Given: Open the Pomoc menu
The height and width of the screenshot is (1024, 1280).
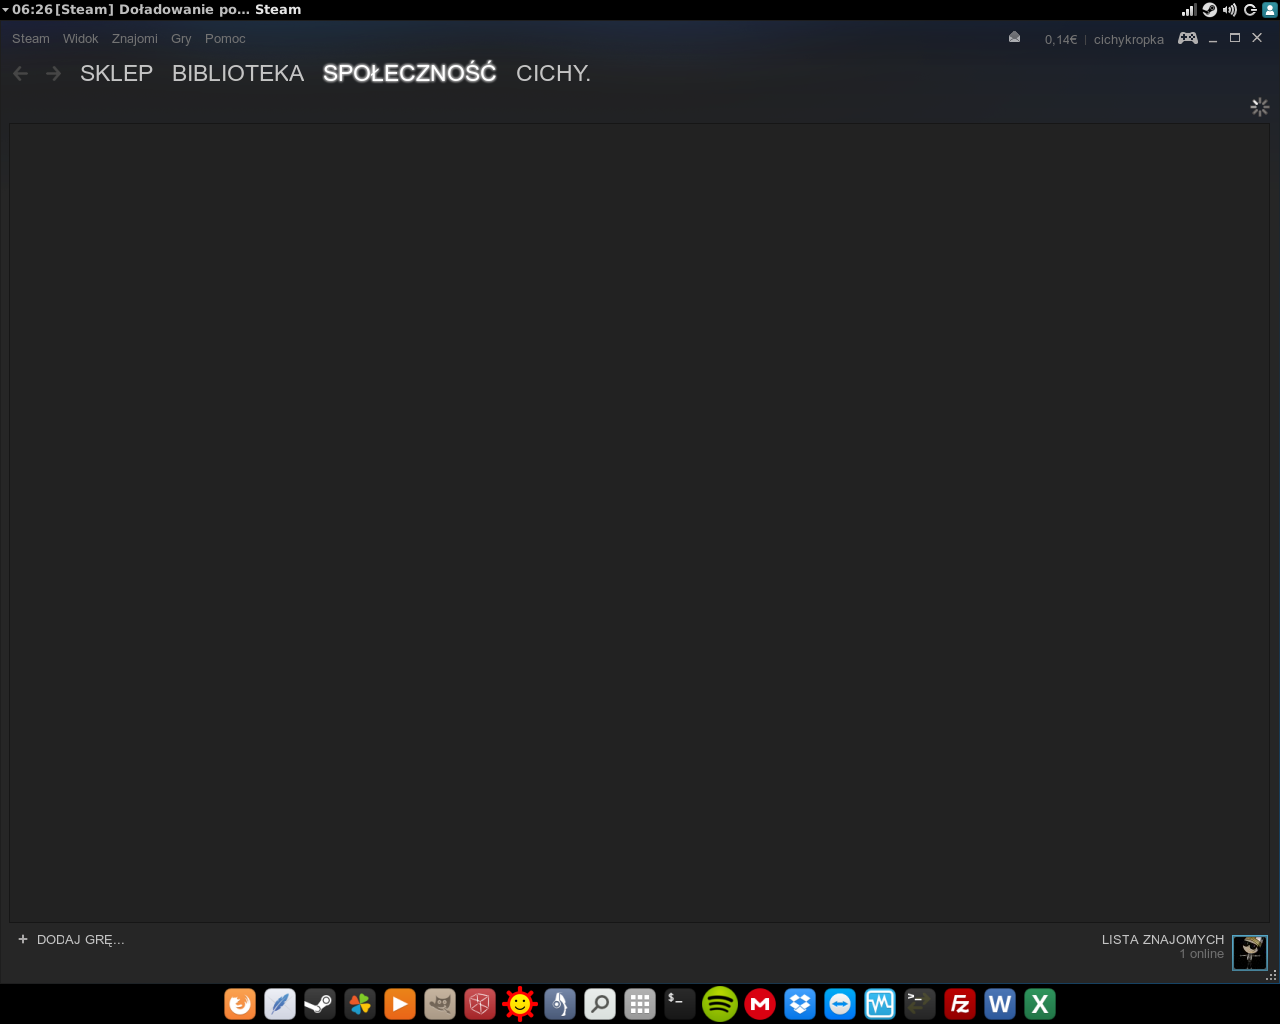Looking at the screenshot, I should point(225,39).
